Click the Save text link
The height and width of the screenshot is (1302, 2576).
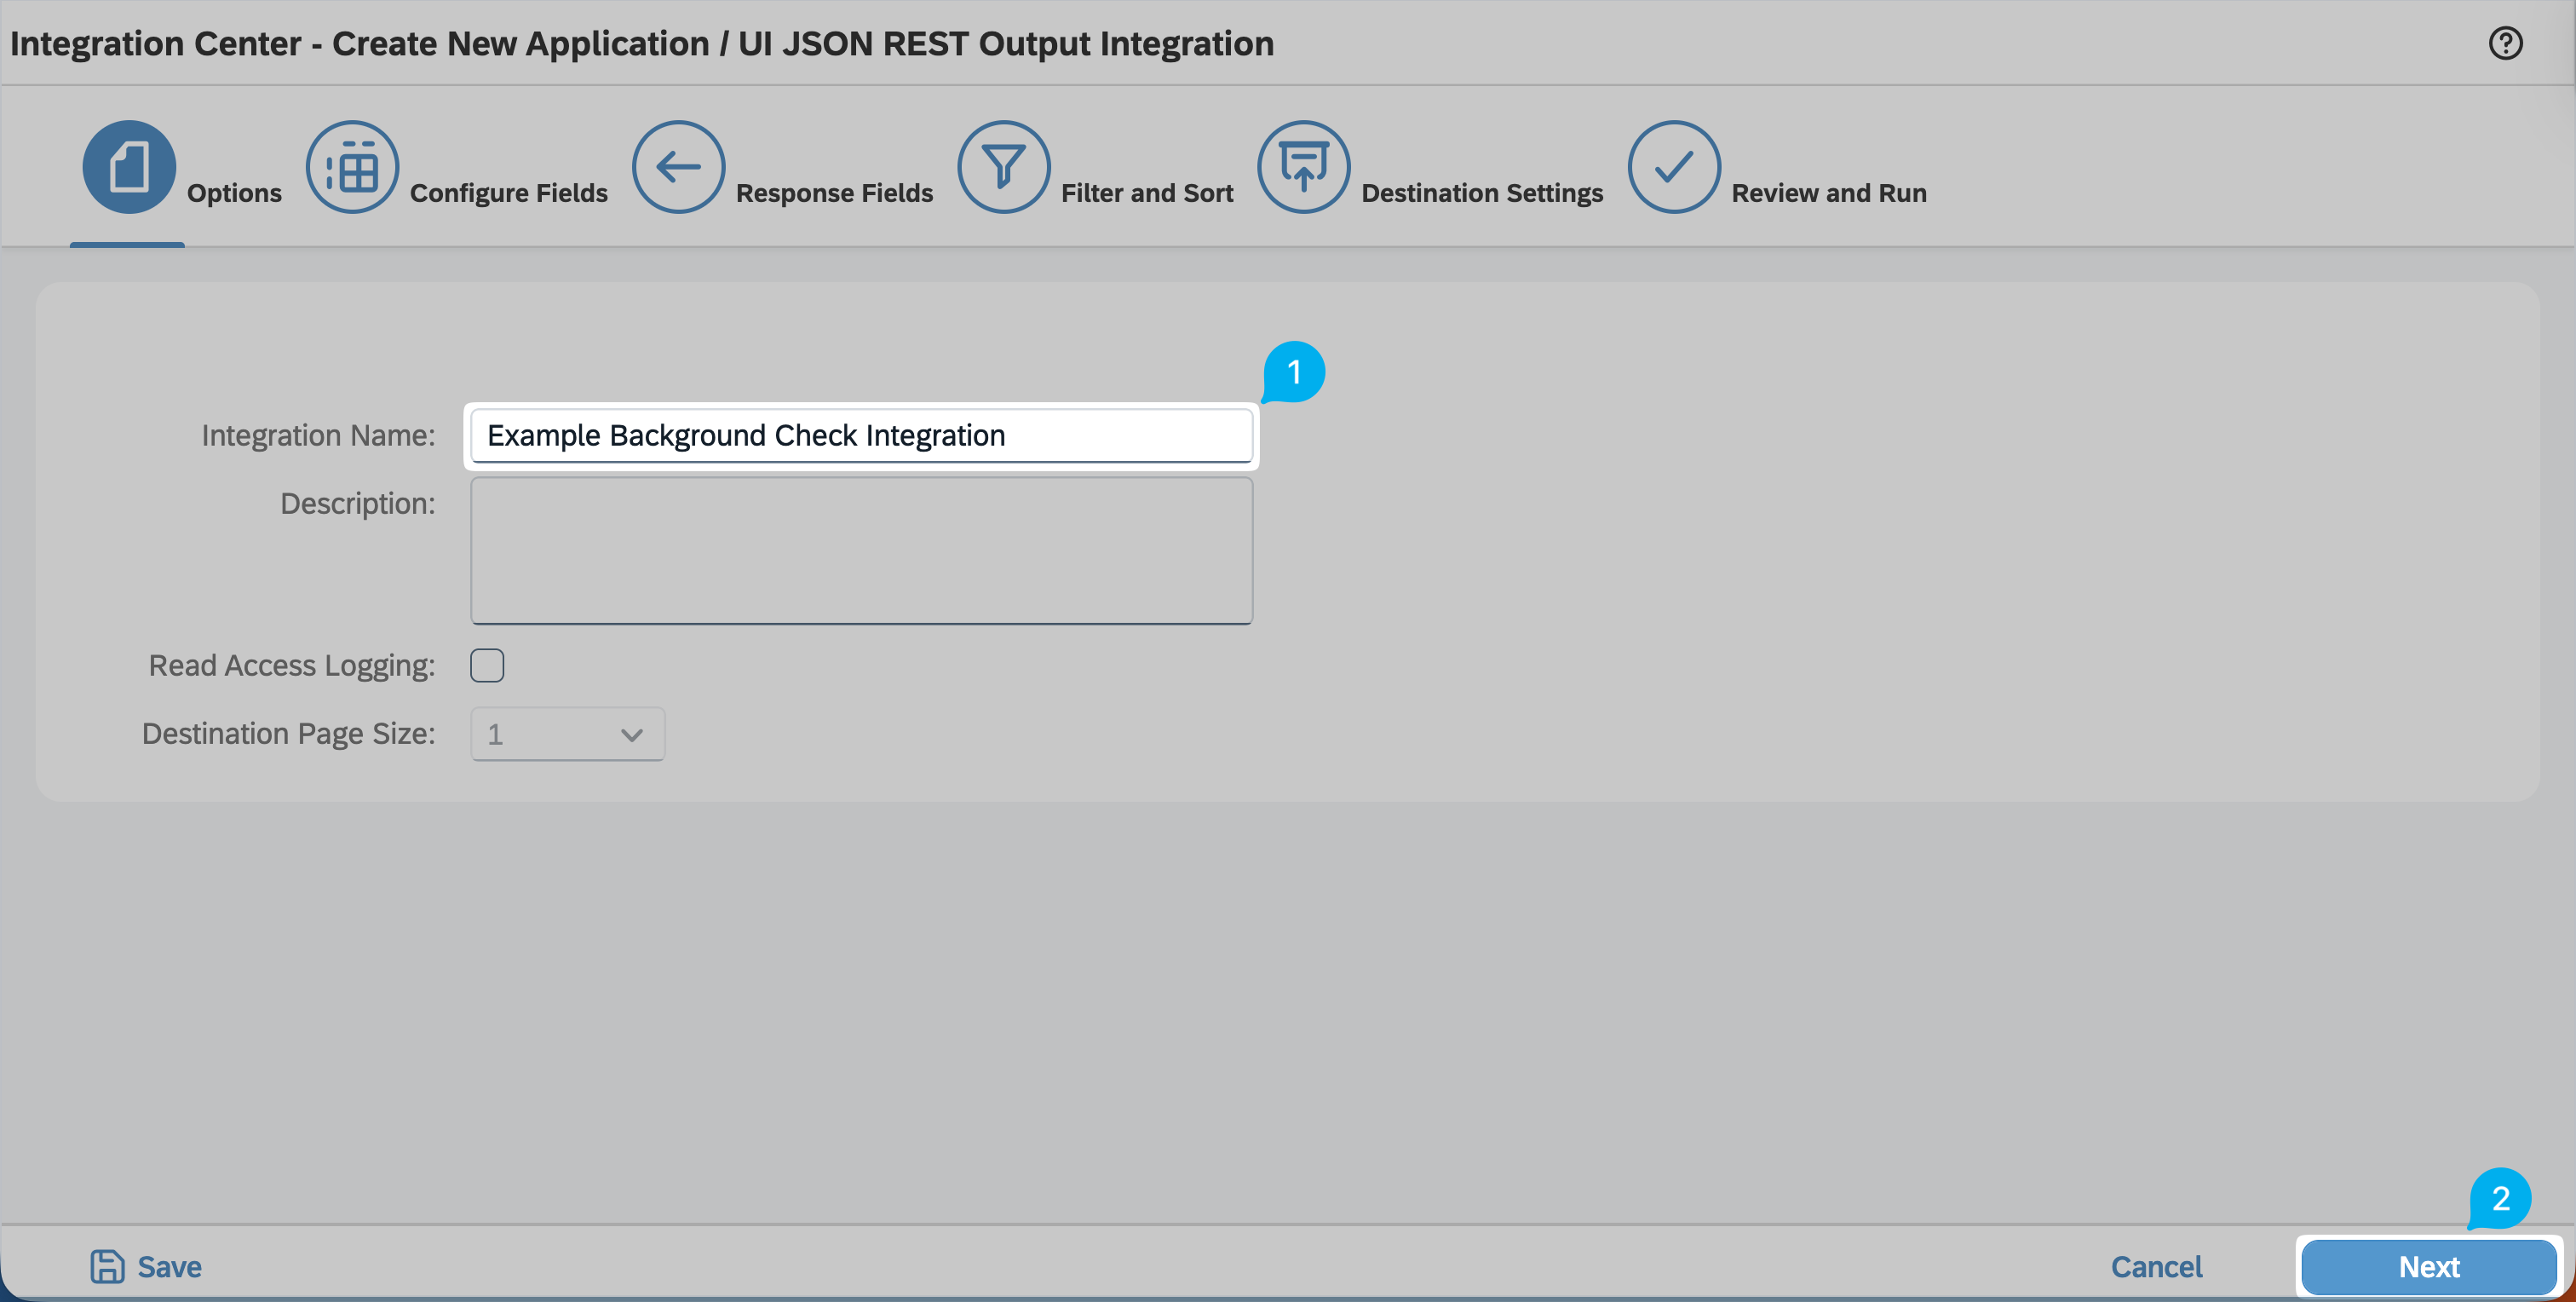coord(169,1266)
